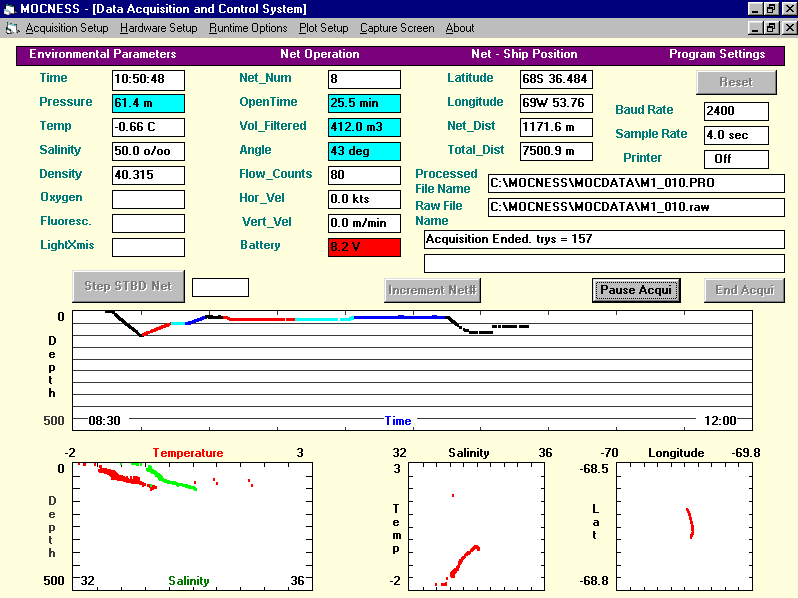Screen dimensions: 798x598
Task: Open the Plot Setup menu
Action: tap(323, 28)
